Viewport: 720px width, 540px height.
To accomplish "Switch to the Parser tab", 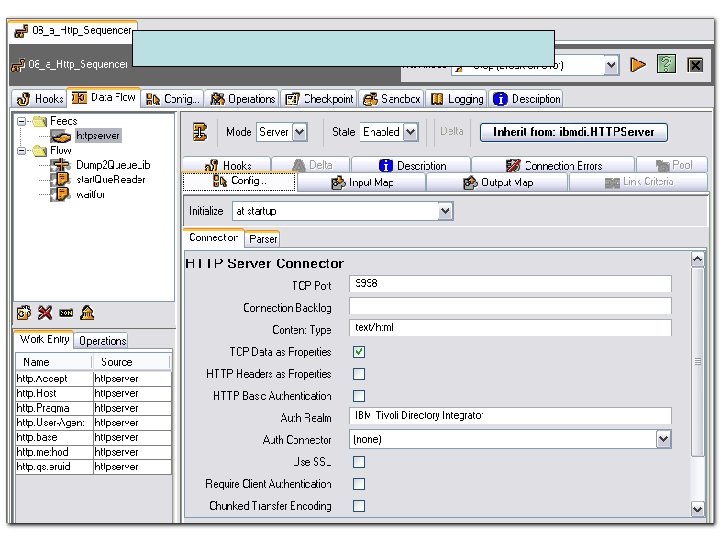I will pos(263,239).
